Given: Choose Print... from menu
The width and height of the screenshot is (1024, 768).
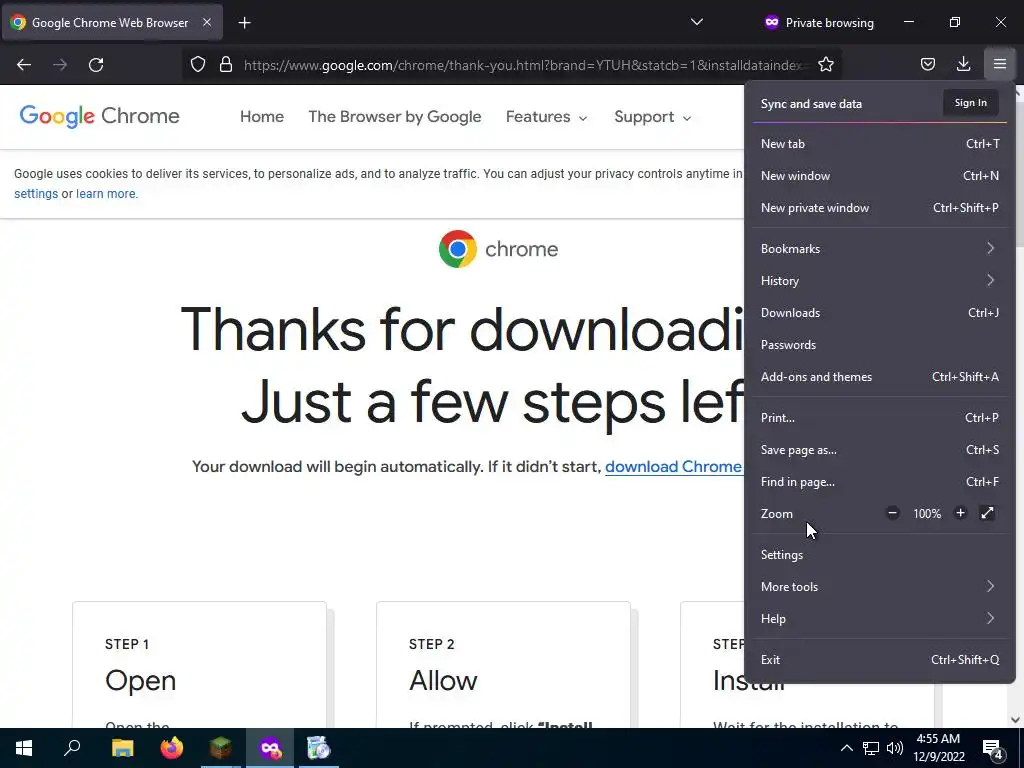Looking at the screenshot, I should 880,418.
